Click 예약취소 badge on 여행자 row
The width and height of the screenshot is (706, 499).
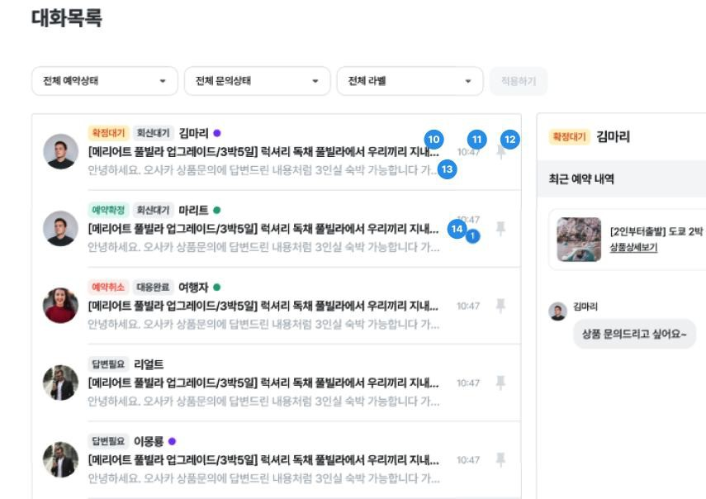107,287
